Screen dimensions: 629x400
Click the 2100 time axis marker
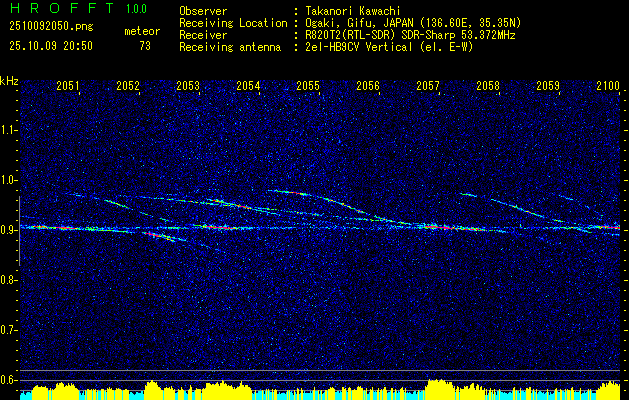(608, 86)
